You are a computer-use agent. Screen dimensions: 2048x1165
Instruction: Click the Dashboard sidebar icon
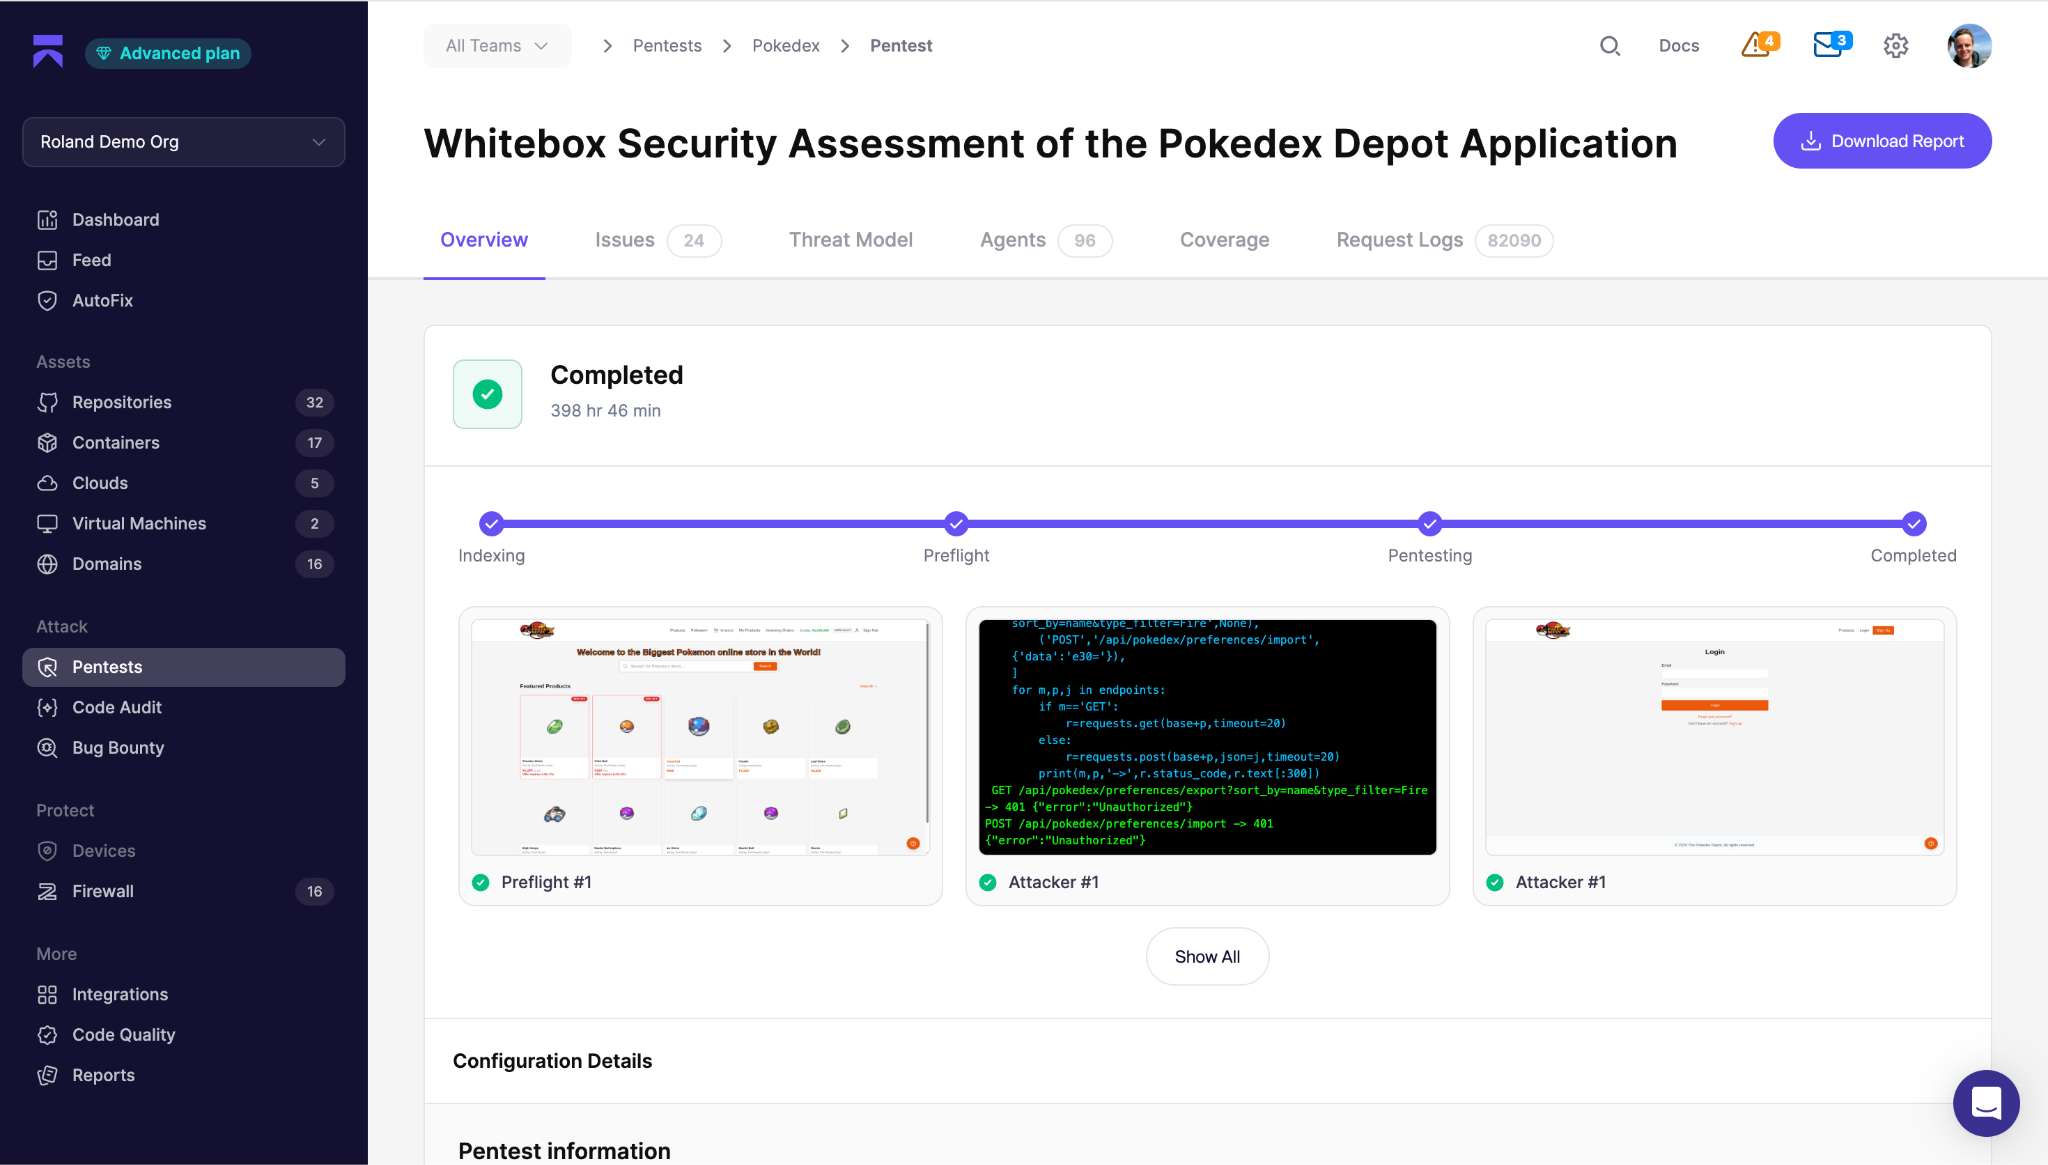tap(47, 220)
